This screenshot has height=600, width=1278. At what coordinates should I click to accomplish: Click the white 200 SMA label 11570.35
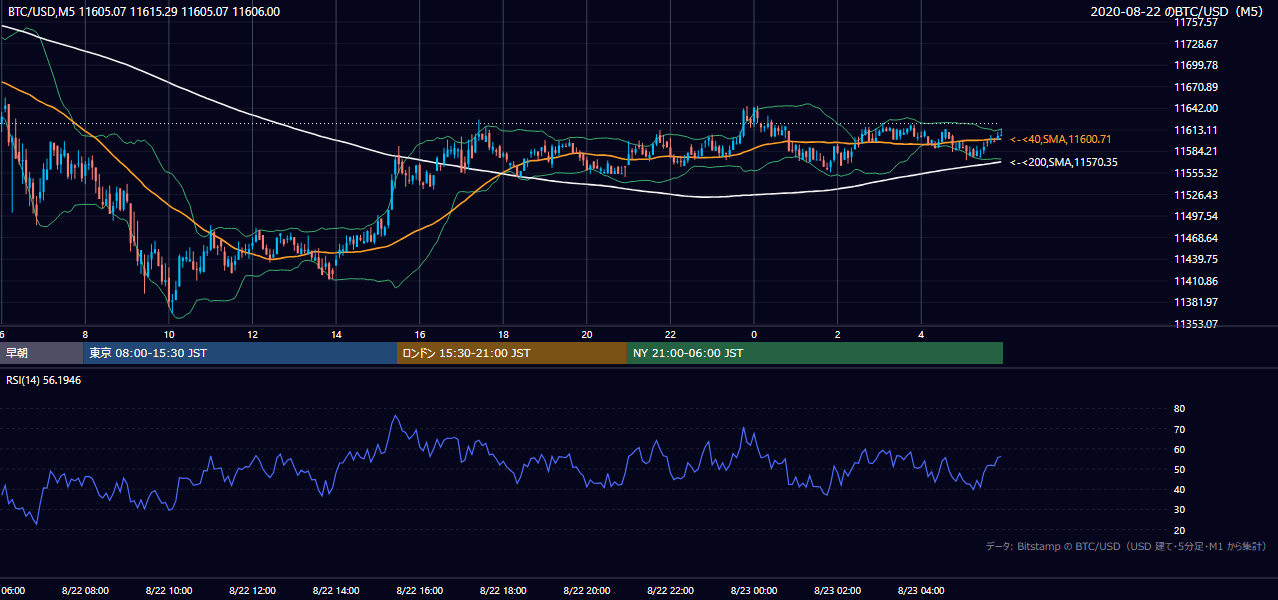[x=1063, y=162]
